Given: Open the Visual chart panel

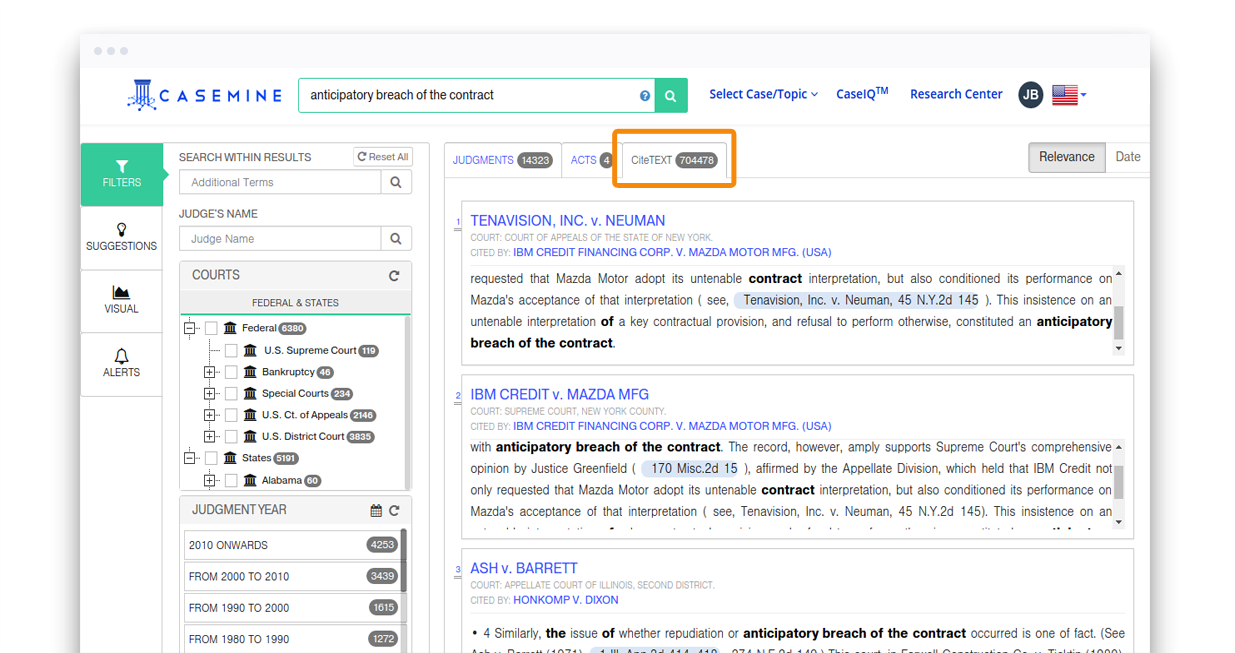Looking at the screenshot, I should click(122, 300).
